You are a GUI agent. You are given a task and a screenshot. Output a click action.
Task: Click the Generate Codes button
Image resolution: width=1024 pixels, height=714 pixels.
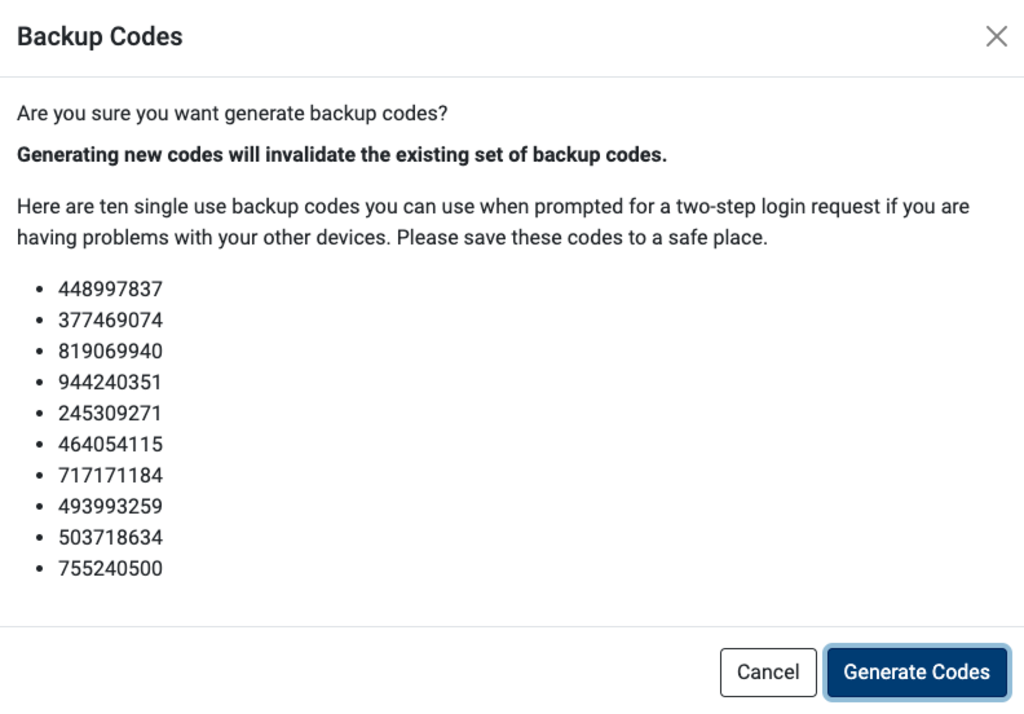[x=916, y=672]
